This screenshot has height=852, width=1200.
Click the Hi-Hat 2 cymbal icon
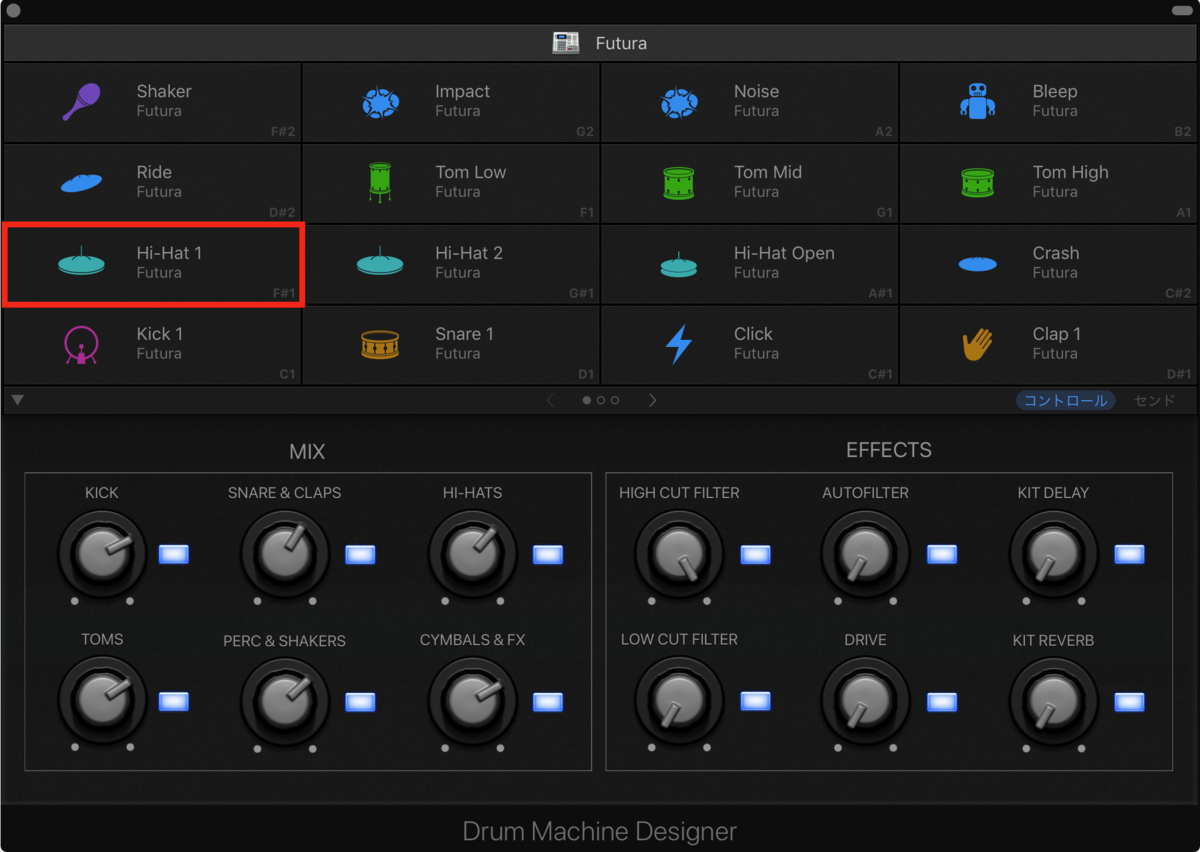380,262
